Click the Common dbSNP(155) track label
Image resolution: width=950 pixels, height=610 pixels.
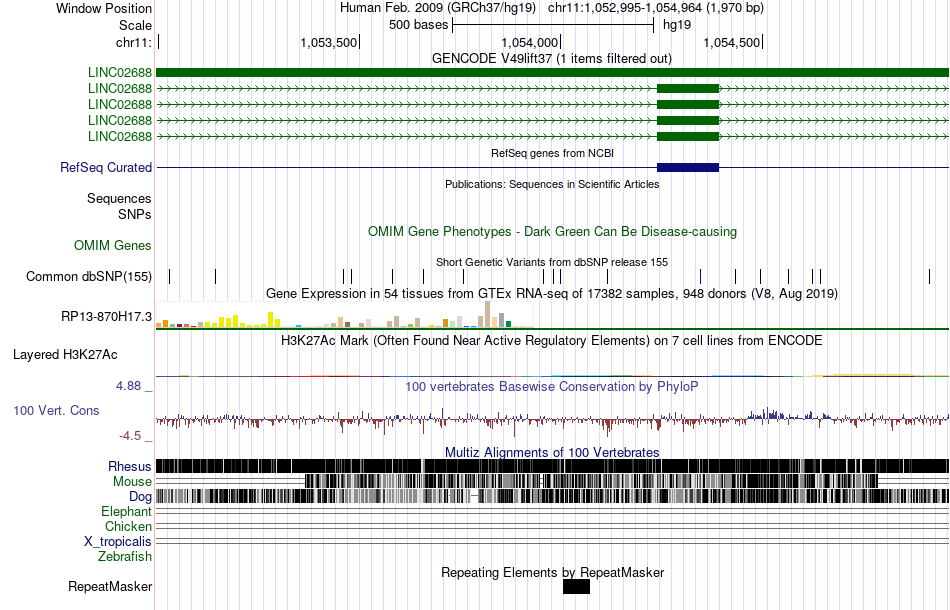pyautogui.click(x=88, y=277)
